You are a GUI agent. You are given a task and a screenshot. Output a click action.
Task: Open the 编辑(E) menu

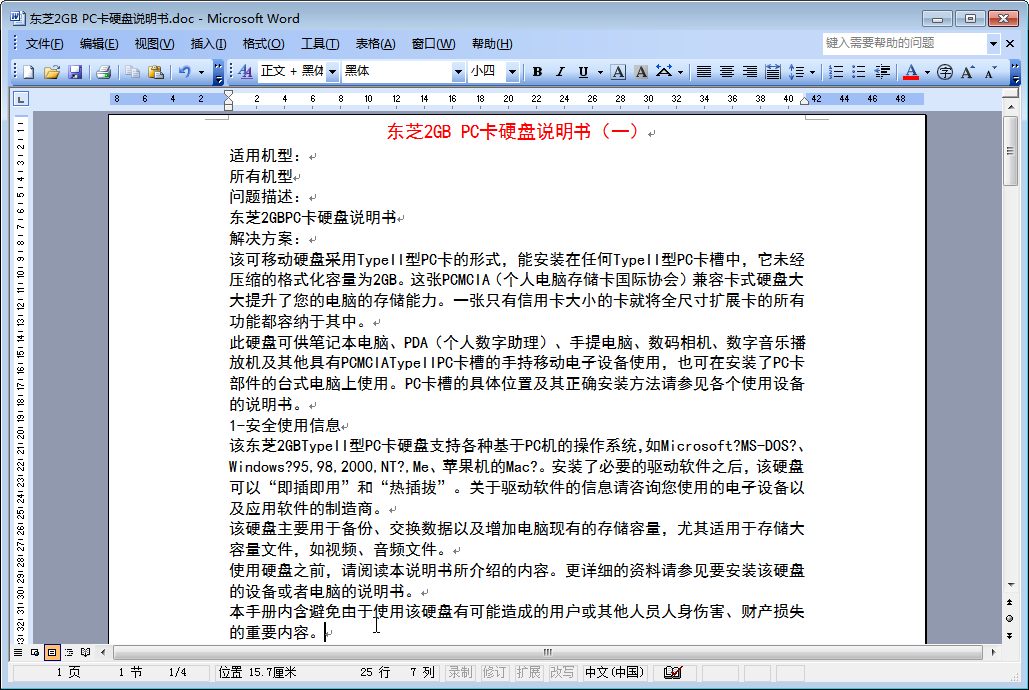(x=99, y=44)
